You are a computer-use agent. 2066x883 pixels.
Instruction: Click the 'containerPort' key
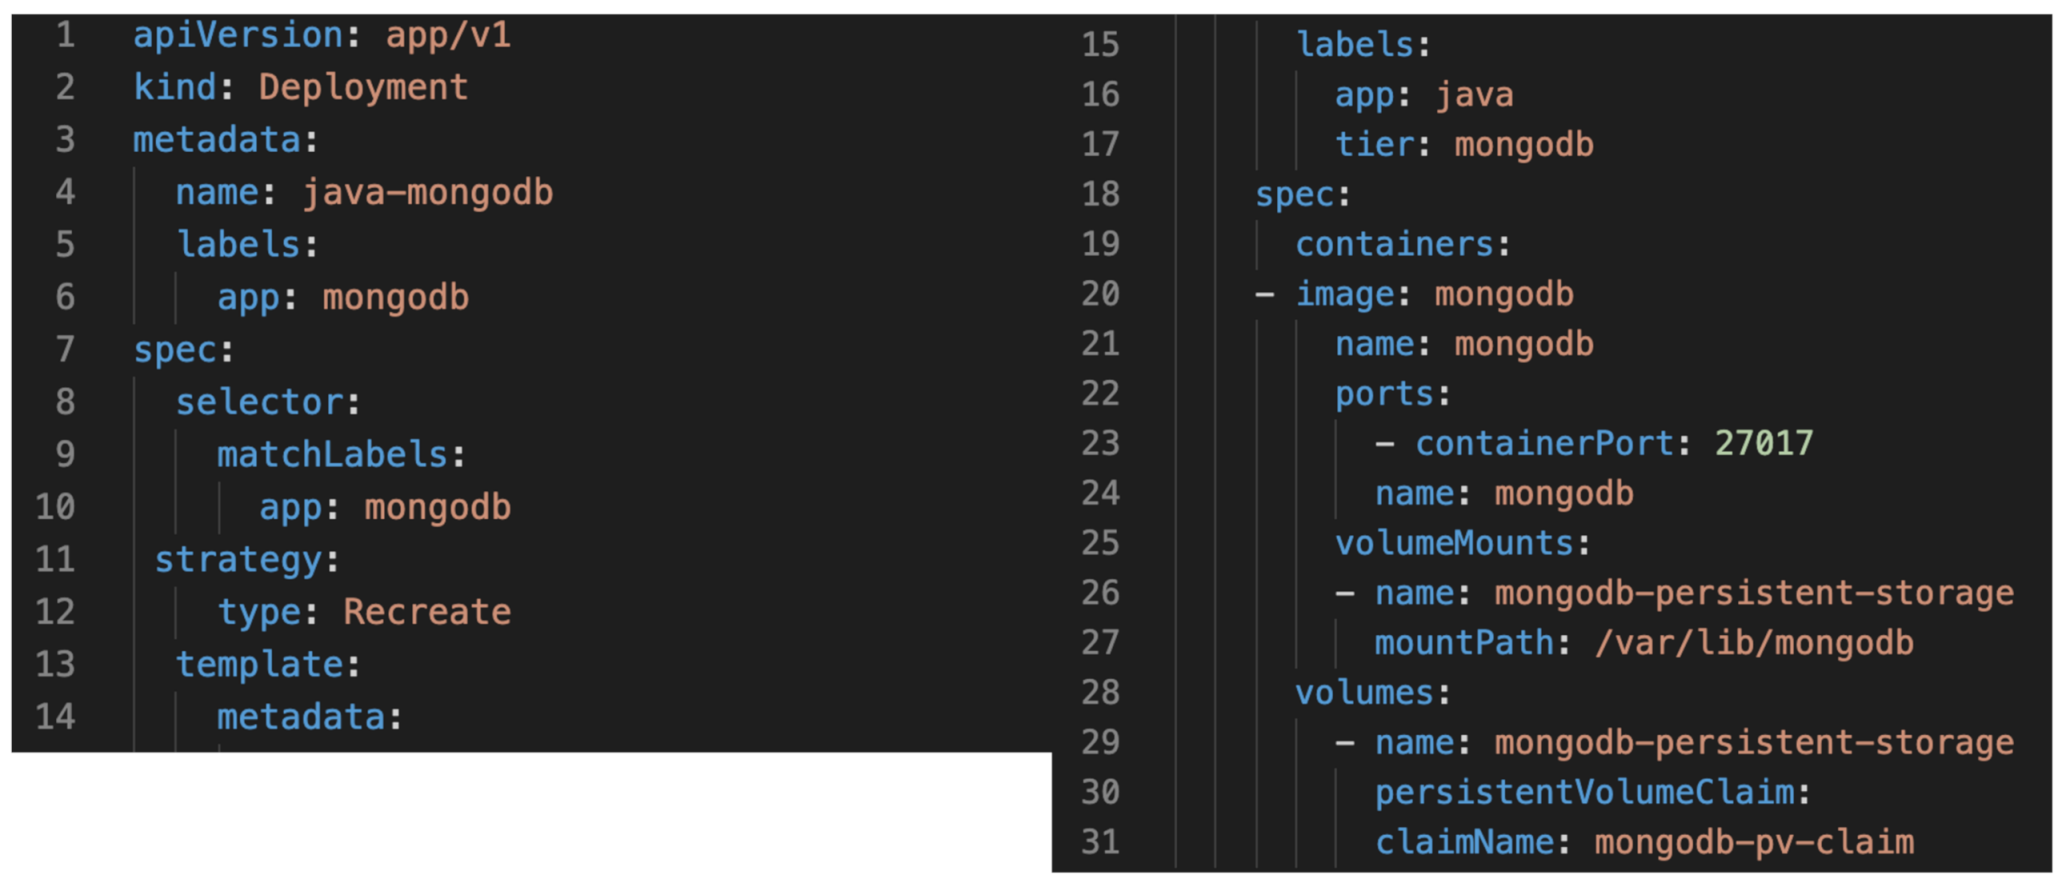tap(1544, 443)
